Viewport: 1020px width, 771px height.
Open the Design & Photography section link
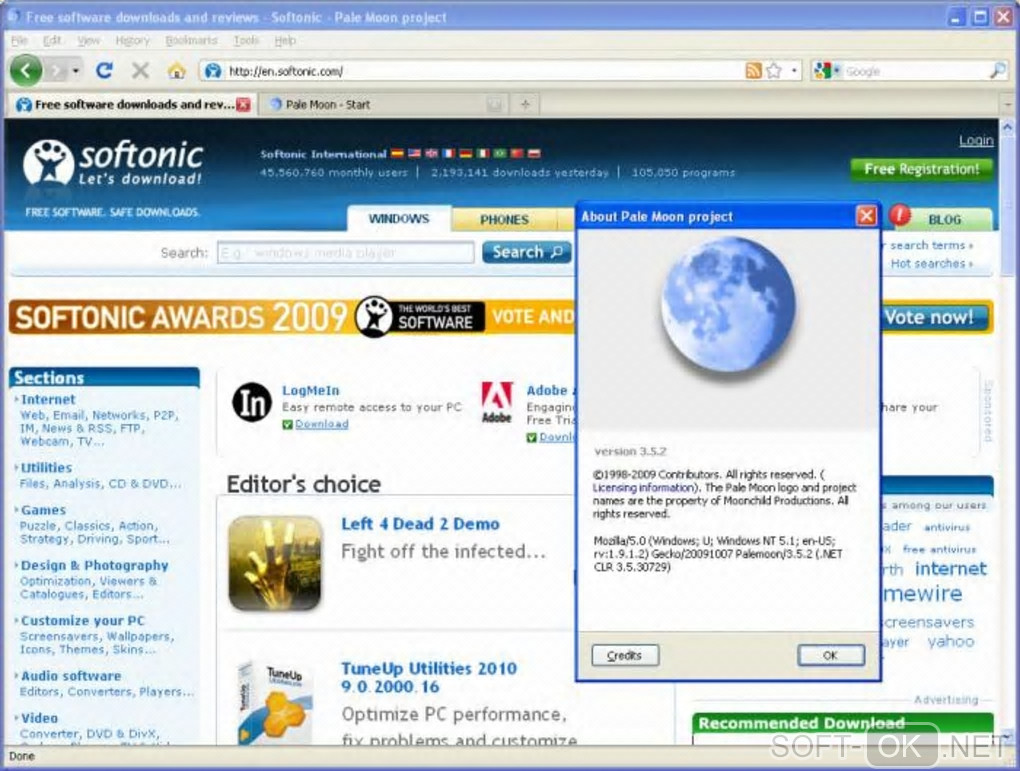click(x=94, y=565)
